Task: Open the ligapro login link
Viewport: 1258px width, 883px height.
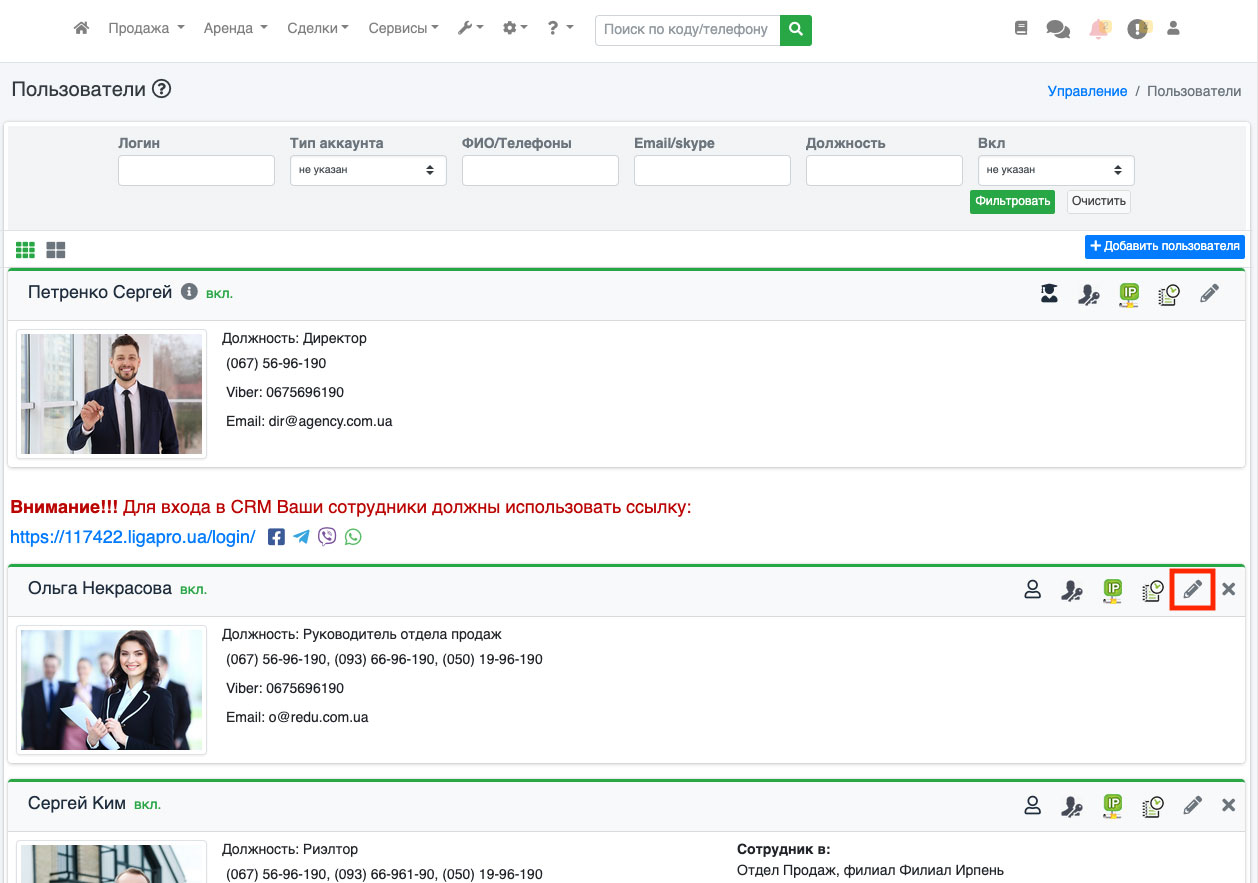Action: pos(133,537)
